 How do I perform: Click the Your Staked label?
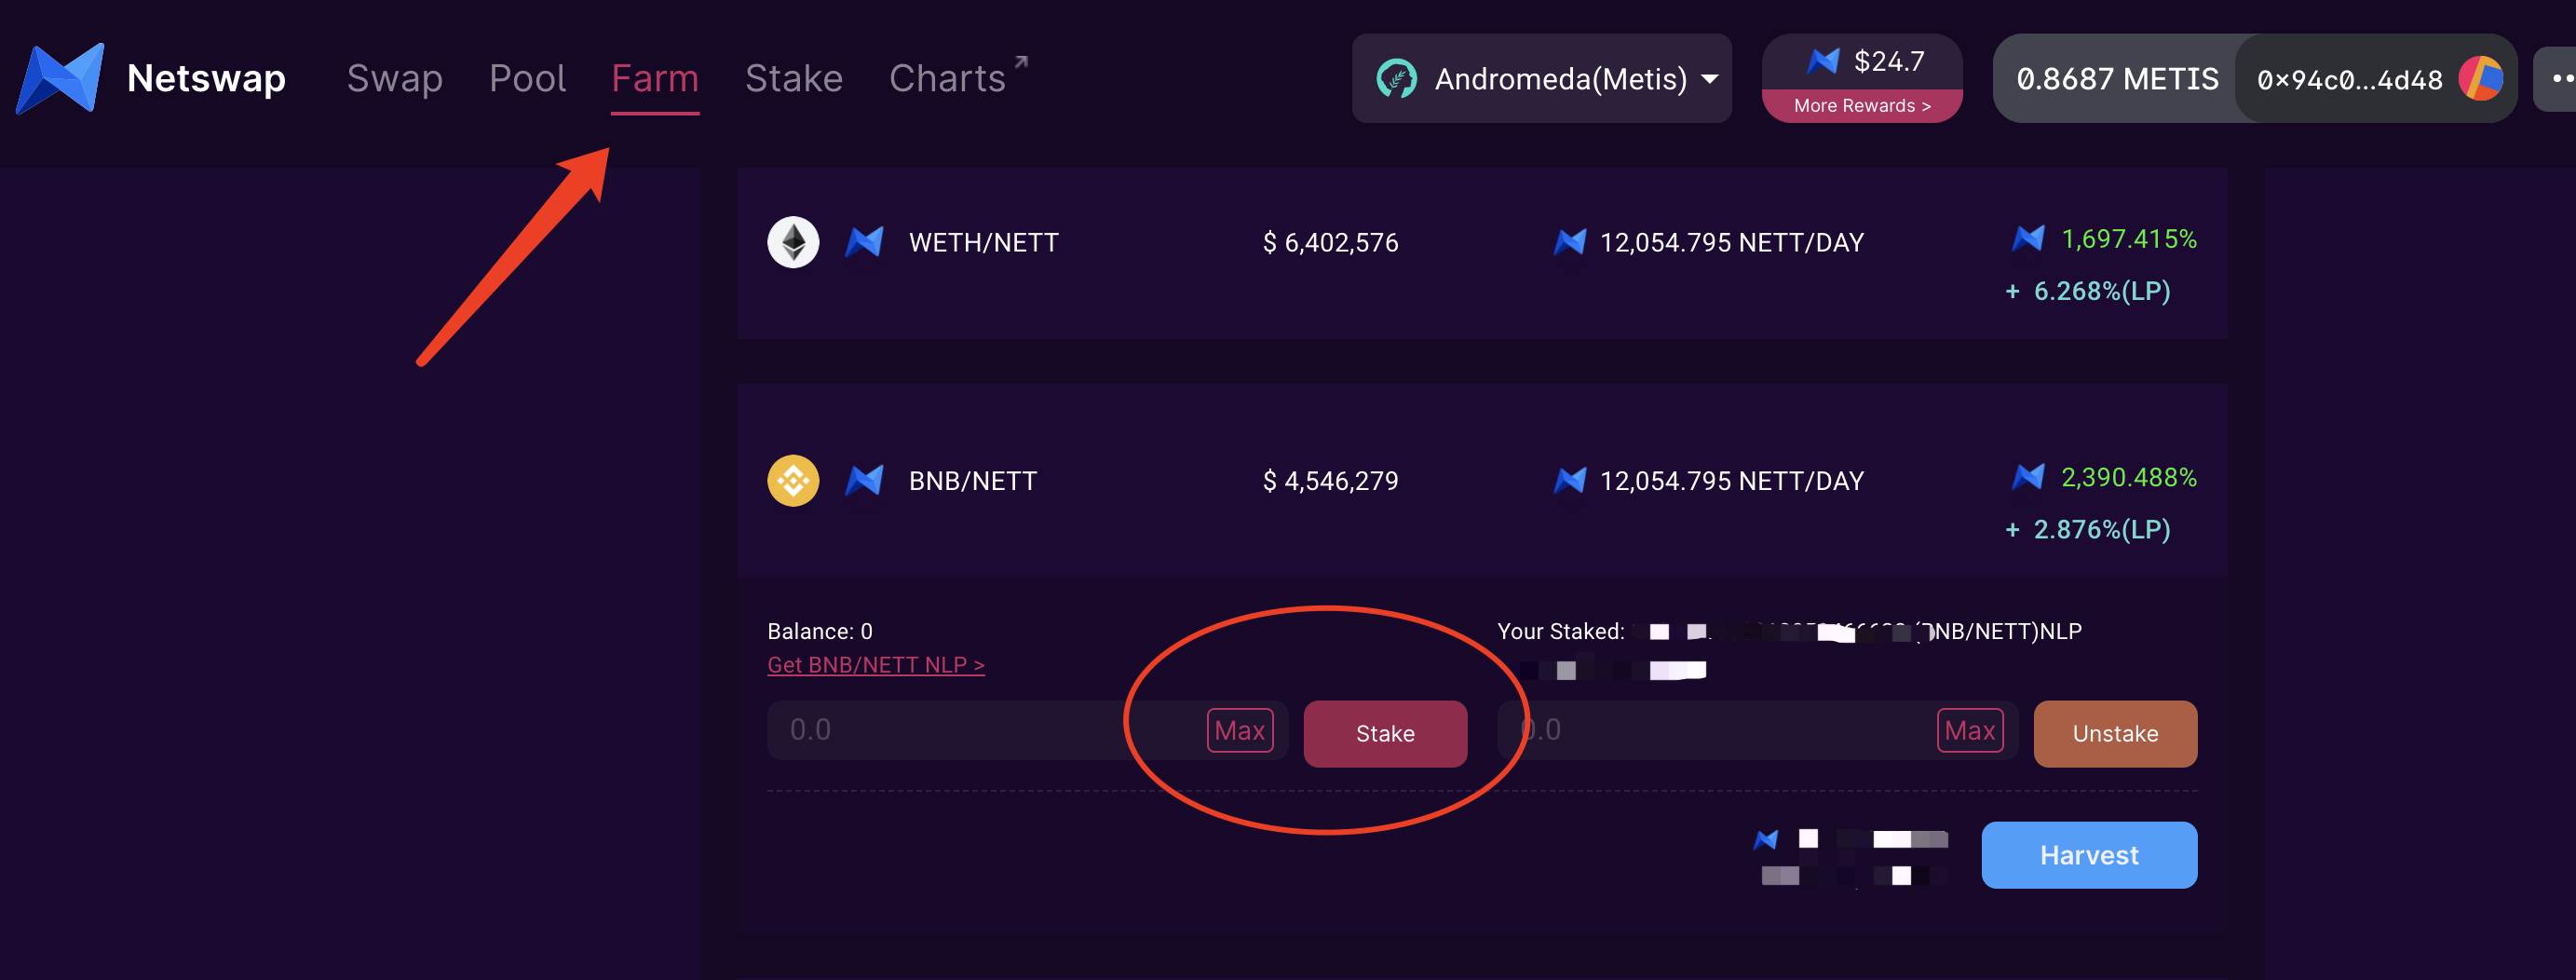[1560, 631]
